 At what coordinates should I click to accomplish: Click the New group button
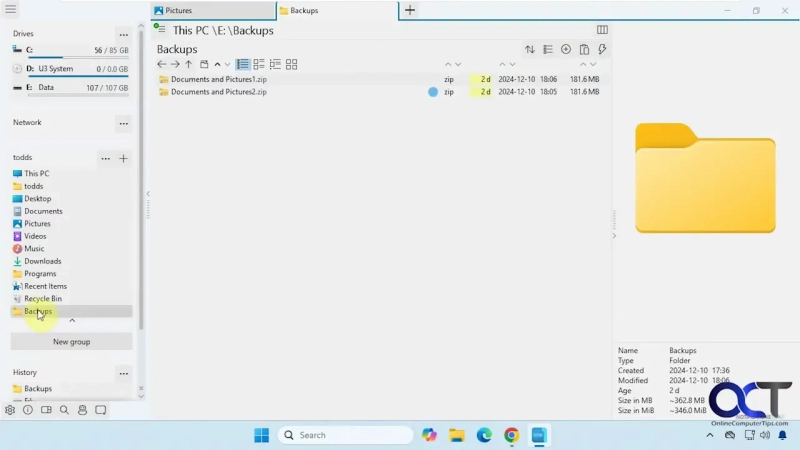pyautogui.click(x=71, y=341)
